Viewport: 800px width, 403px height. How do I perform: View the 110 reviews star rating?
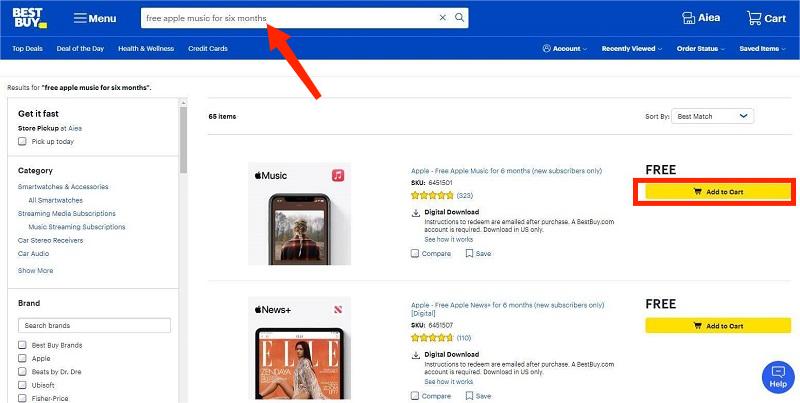[x=441, y=338]
